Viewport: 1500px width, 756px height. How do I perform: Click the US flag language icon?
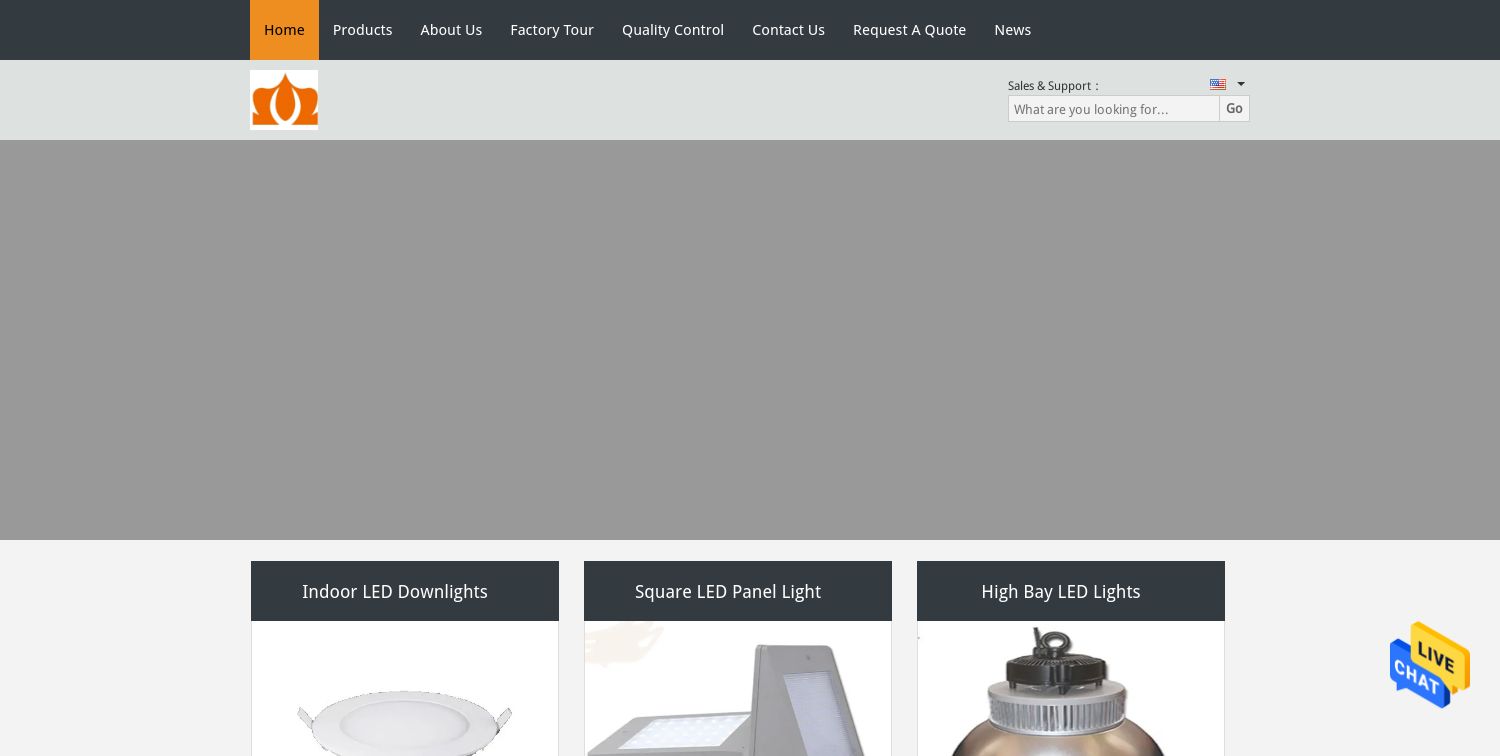coord(1217,84)
